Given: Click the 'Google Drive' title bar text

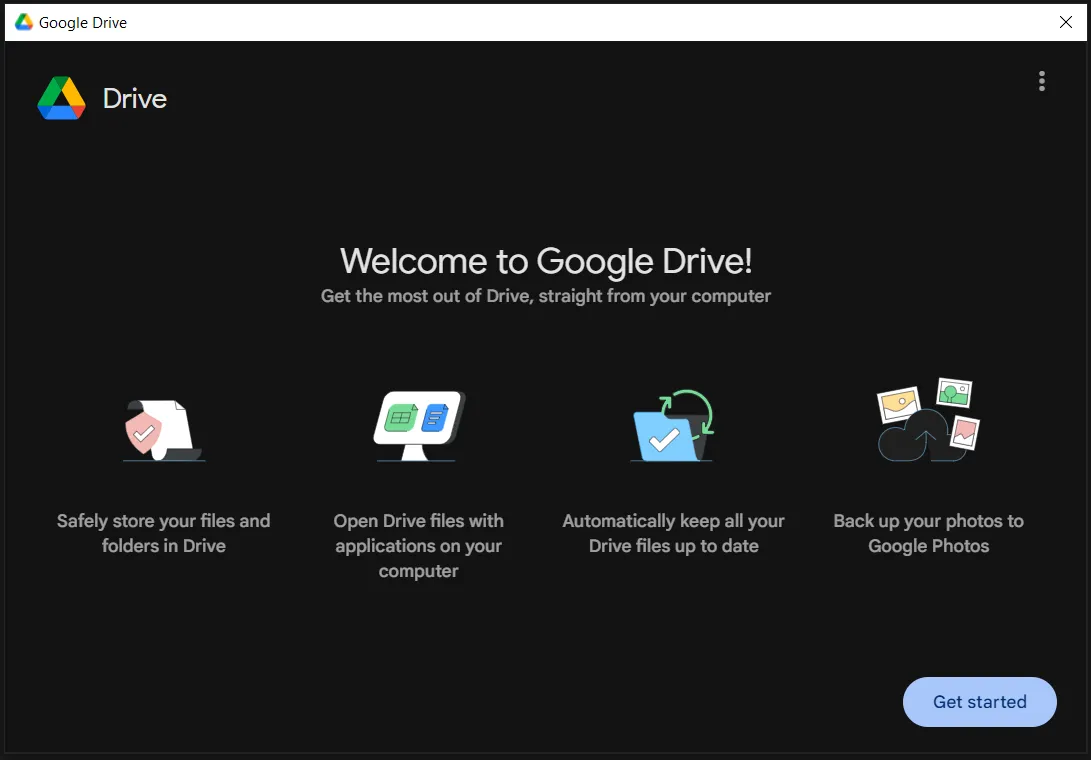Looking at the screenshot, I should 83,23.
